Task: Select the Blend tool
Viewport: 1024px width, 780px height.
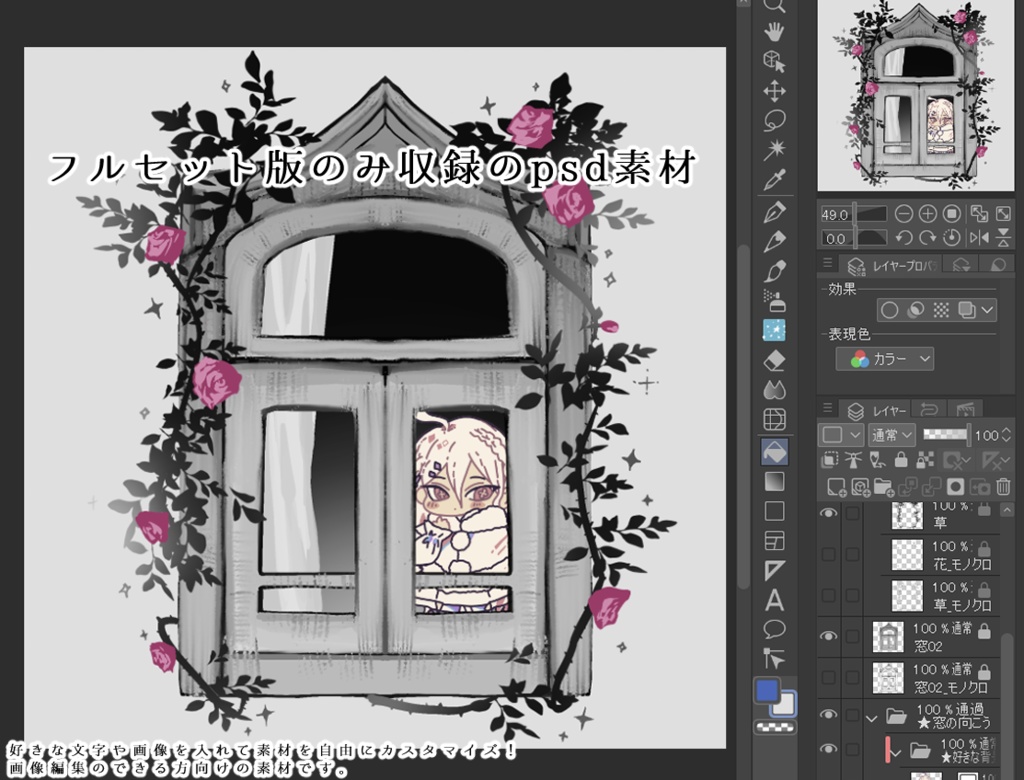Action: [x=775, y=390]
